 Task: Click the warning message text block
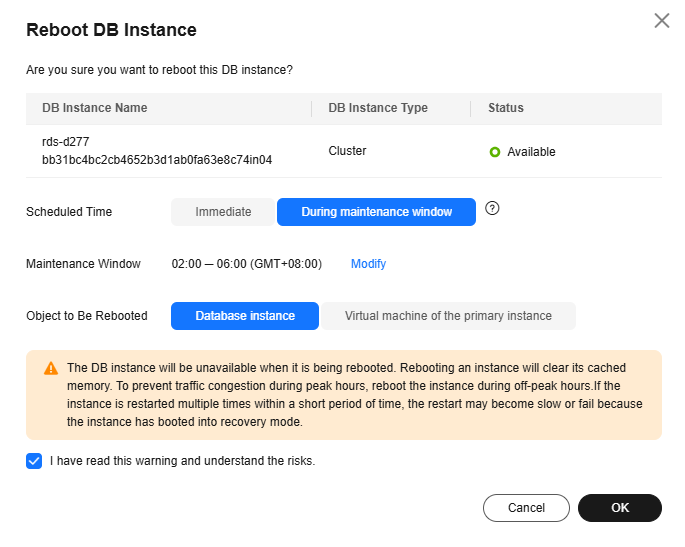[x=354, y=395]
